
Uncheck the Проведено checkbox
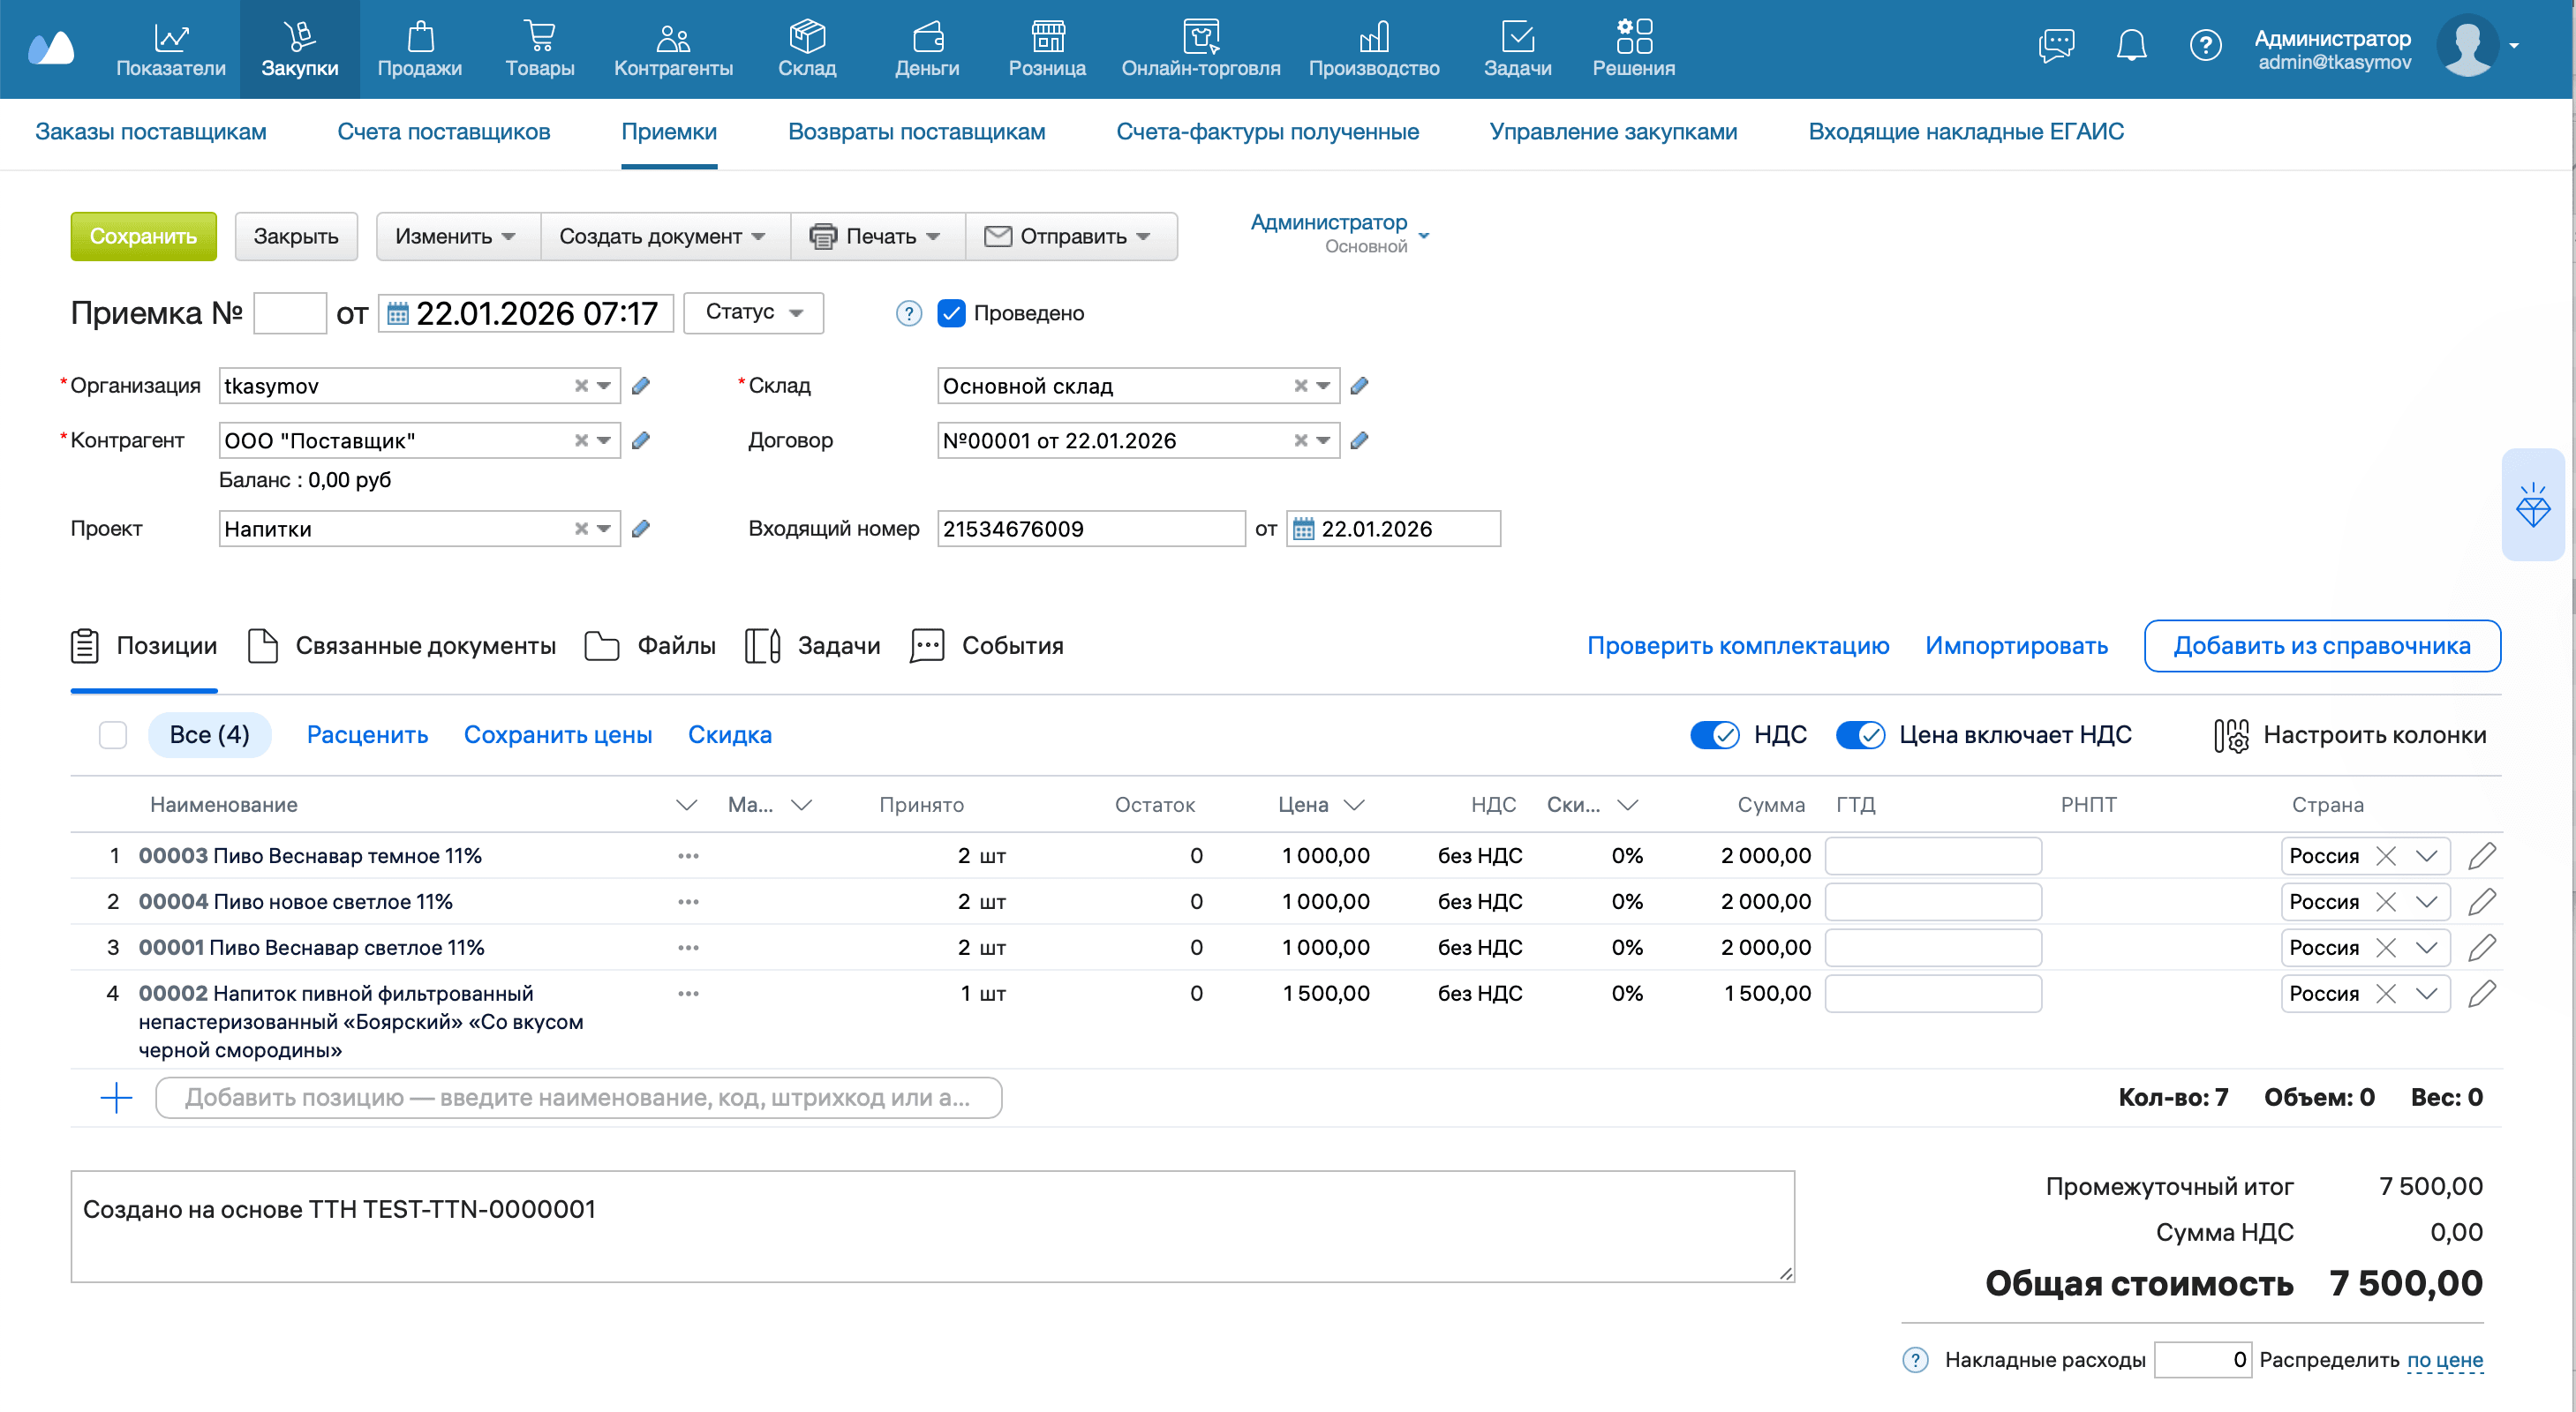(x=951, y=313)
